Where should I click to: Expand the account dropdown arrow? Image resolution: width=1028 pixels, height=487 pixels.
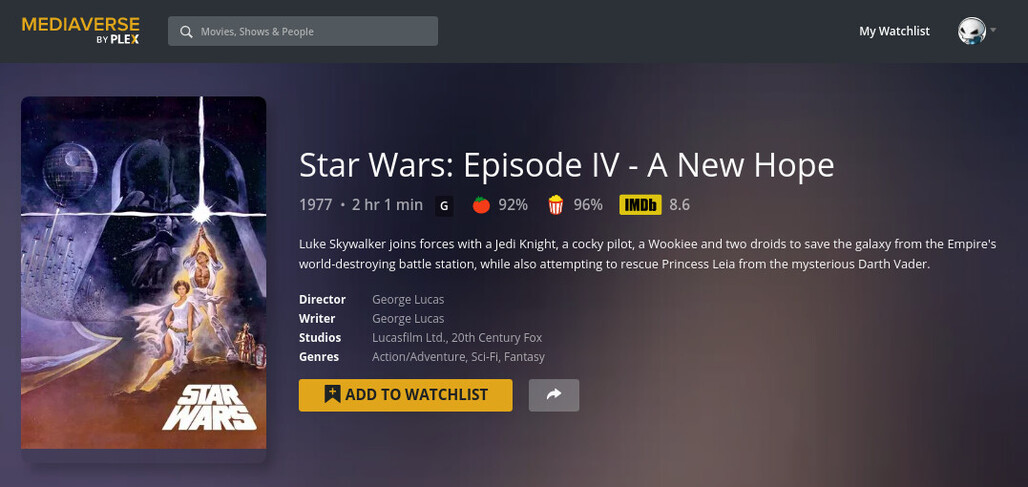point(993,30)
